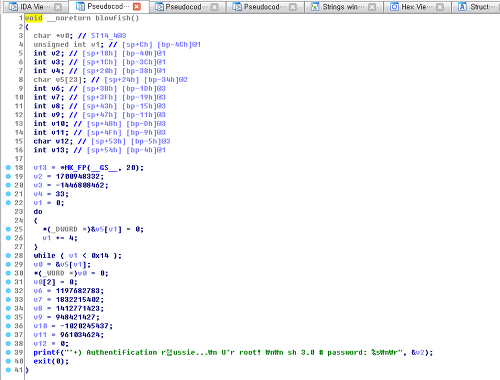This screenshot has height=380, width=500.
Task: Toggle breakpoint dot on line 22
Action: [x=8, y=203]
